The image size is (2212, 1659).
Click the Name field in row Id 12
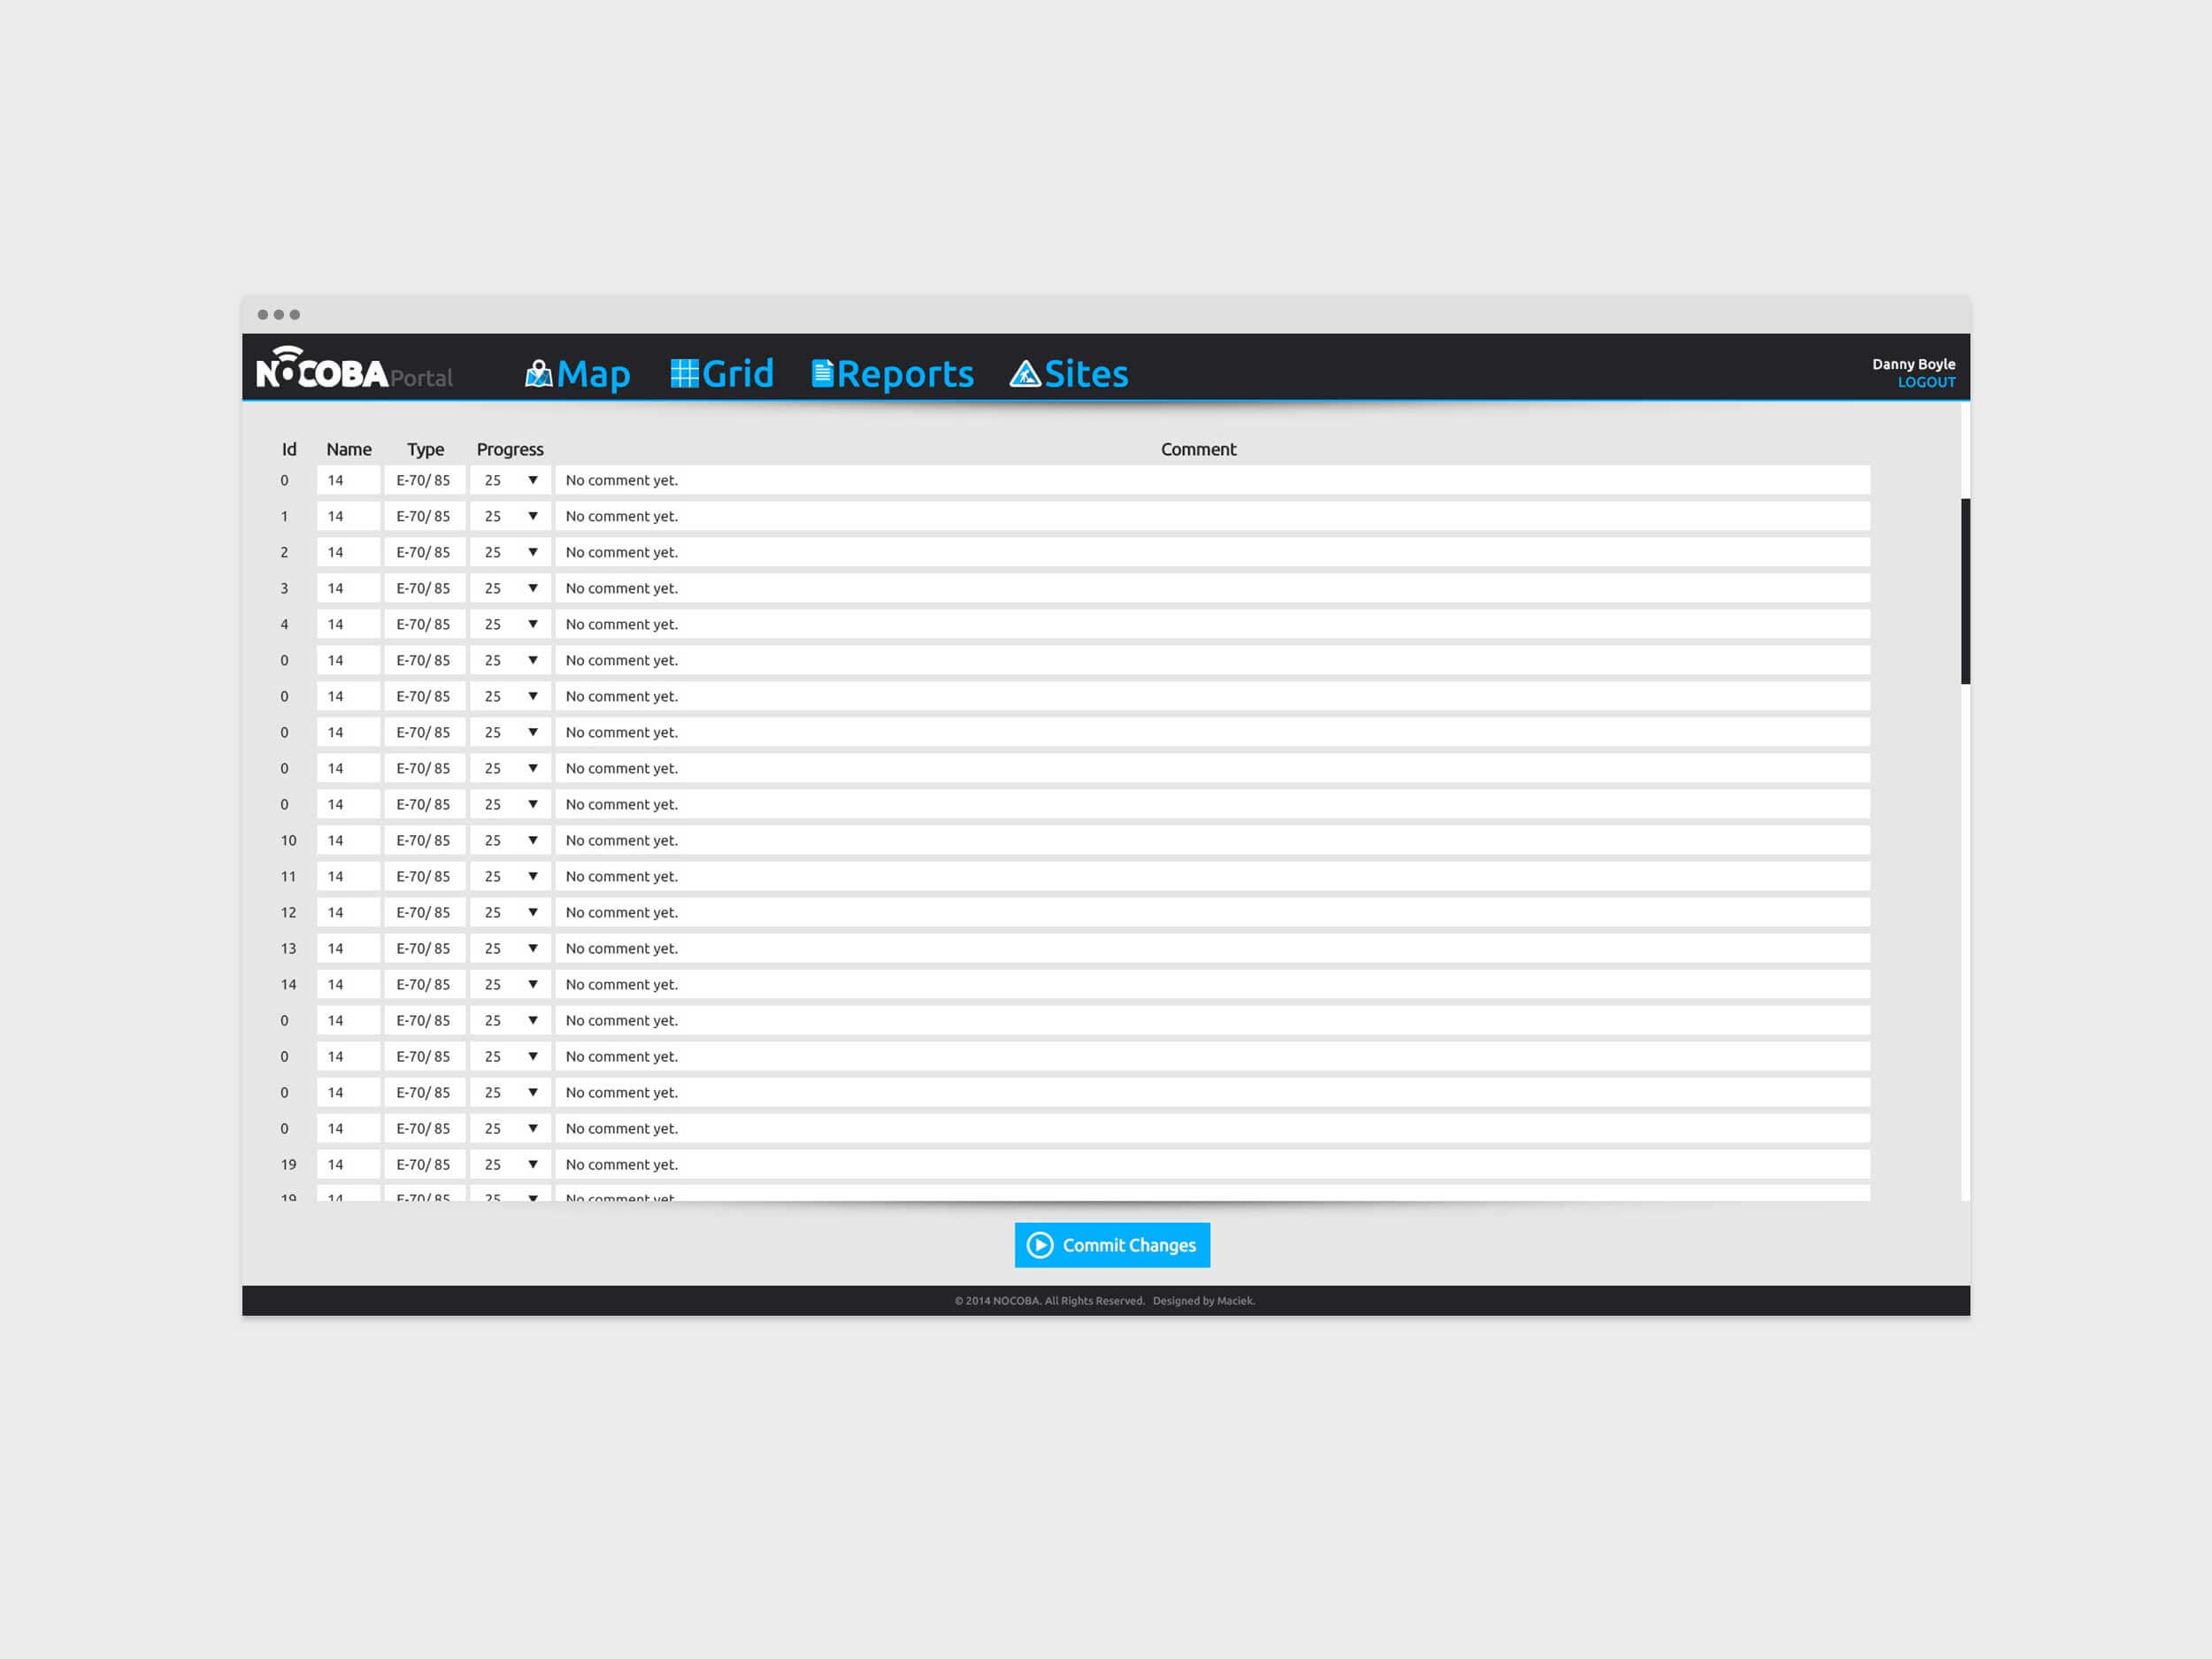click(348, 912)
